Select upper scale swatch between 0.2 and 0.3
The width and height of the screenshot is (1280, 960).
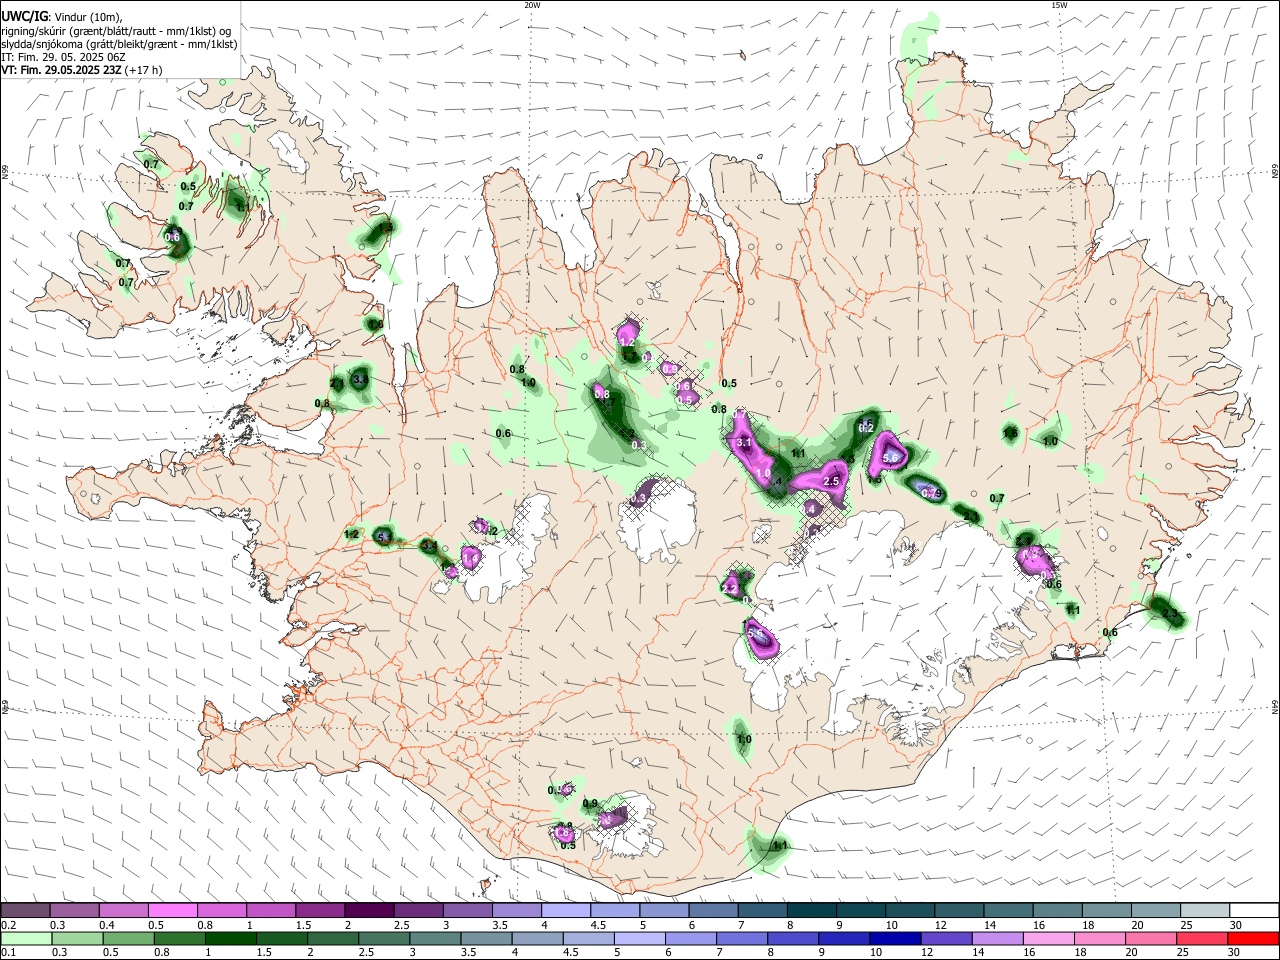(26, 911)
